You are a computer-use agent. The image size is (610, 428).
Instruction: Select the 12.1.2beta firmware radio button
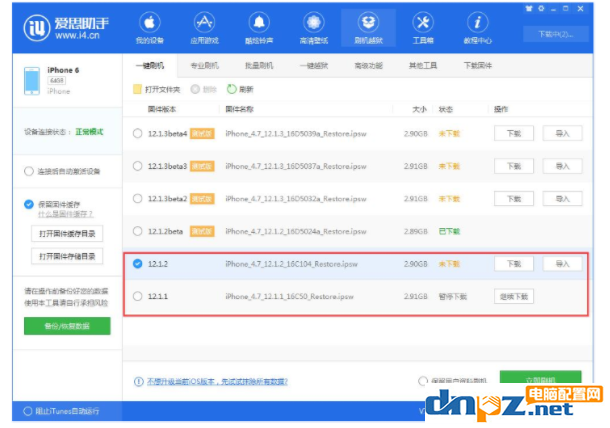point(137,231)
